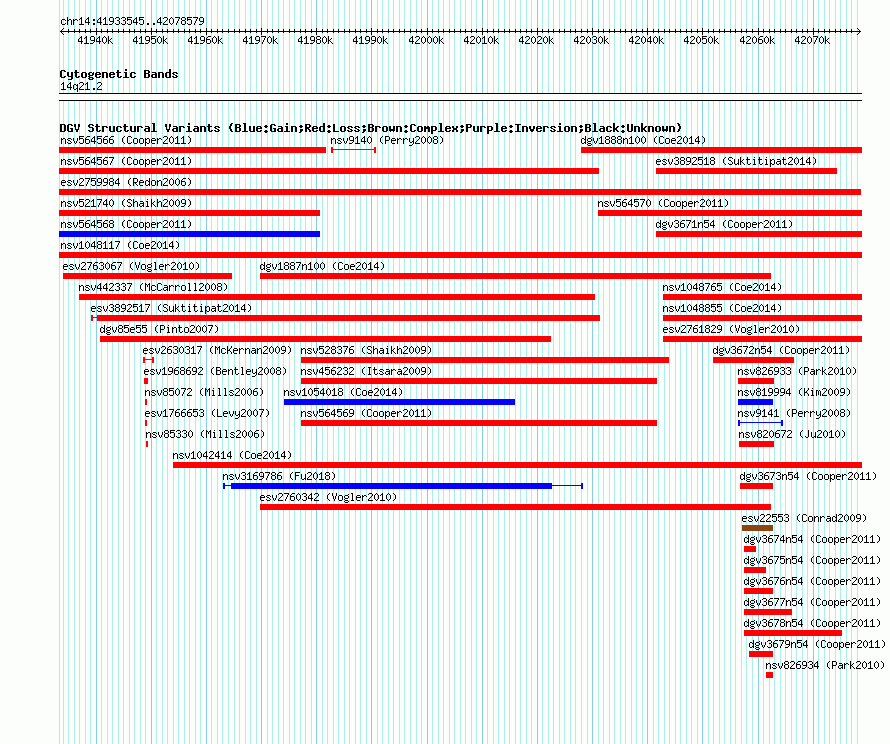
Task: Click nsv564569 (Cooper2011) label
Action: (x=366, y=413)
